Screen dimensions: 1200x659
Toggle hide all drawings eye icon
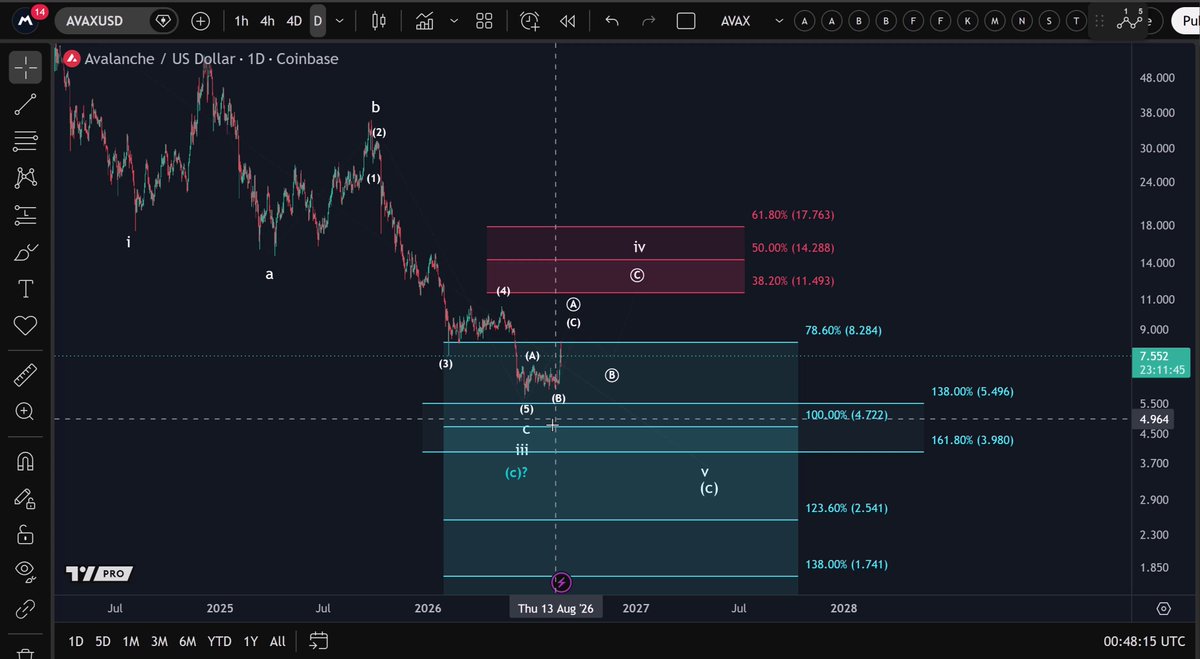point(25,571)
